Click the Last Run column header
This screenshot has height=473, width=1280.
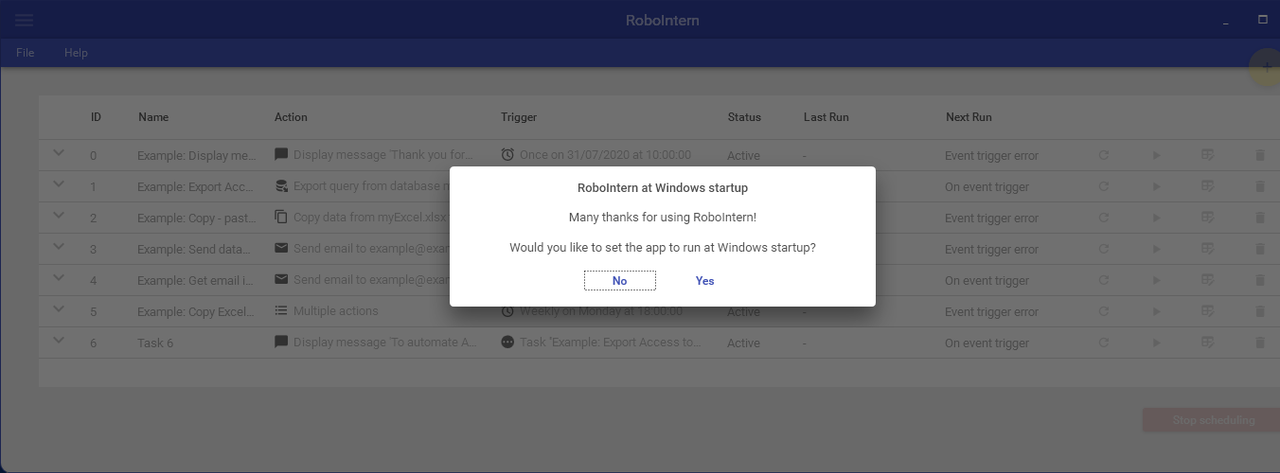pos(826,117)
